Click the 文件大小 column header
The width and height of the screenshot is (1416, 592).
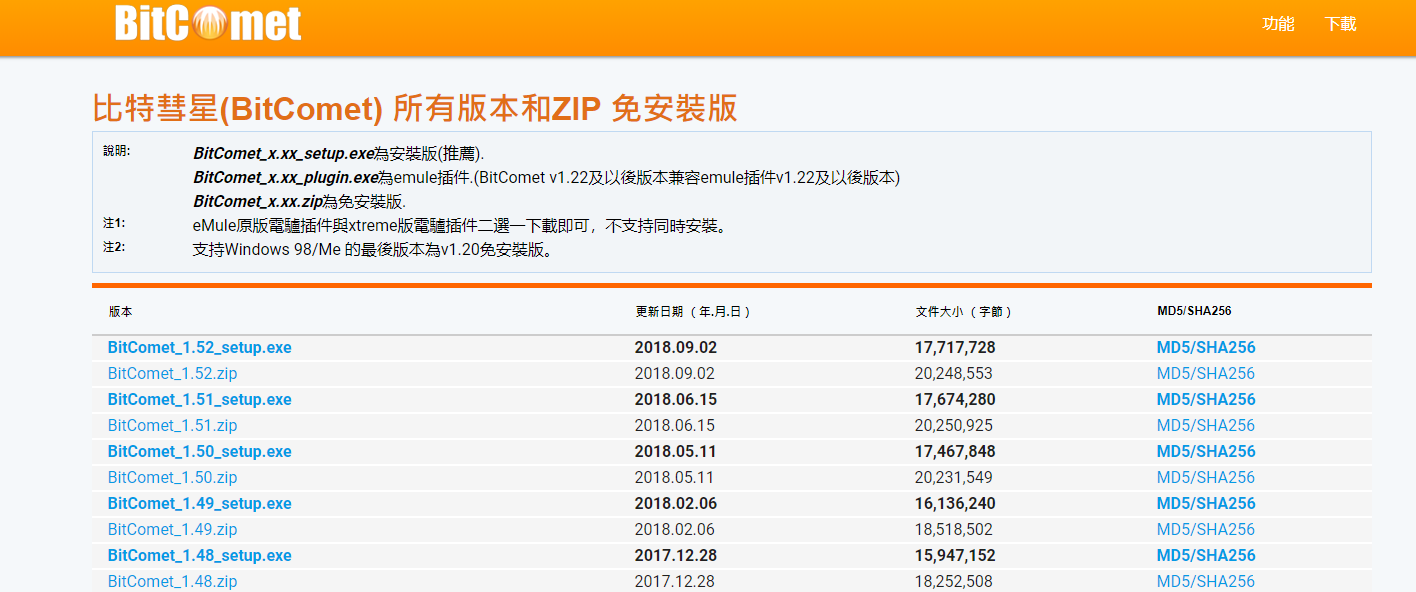964,312
